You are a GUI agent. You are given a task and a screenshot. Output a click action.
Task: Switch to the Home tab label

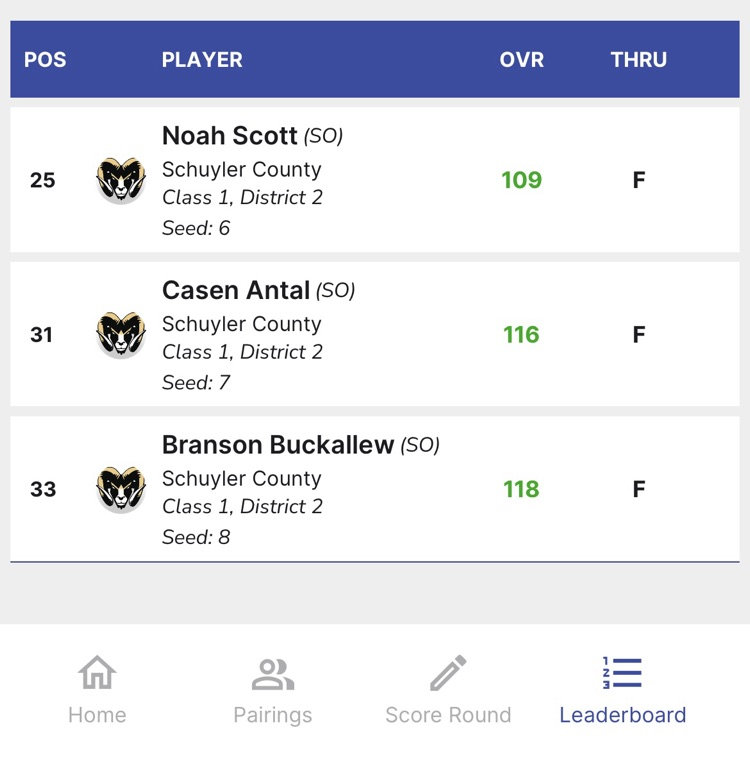[x=97, y=715]
